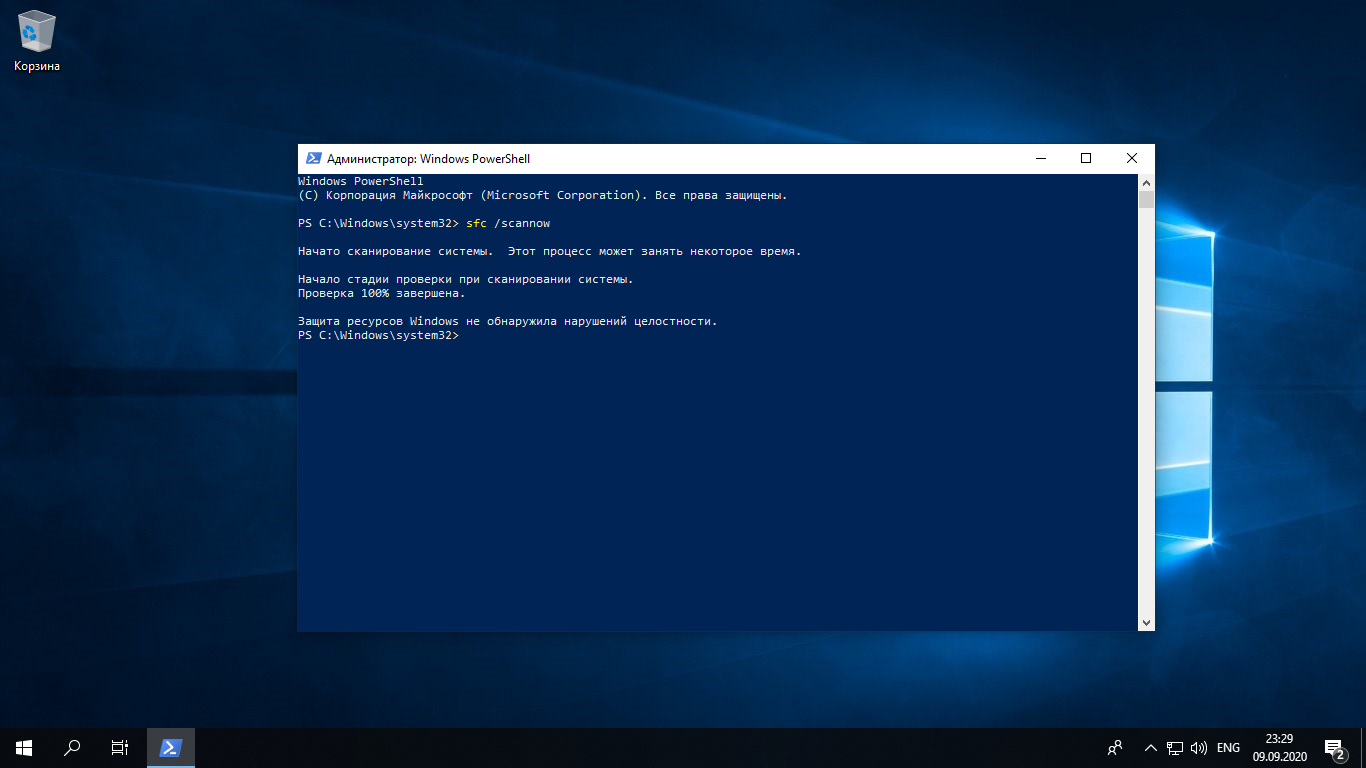Show hidden tray icons chevron
The image size is (1366, 768).
1150,747
